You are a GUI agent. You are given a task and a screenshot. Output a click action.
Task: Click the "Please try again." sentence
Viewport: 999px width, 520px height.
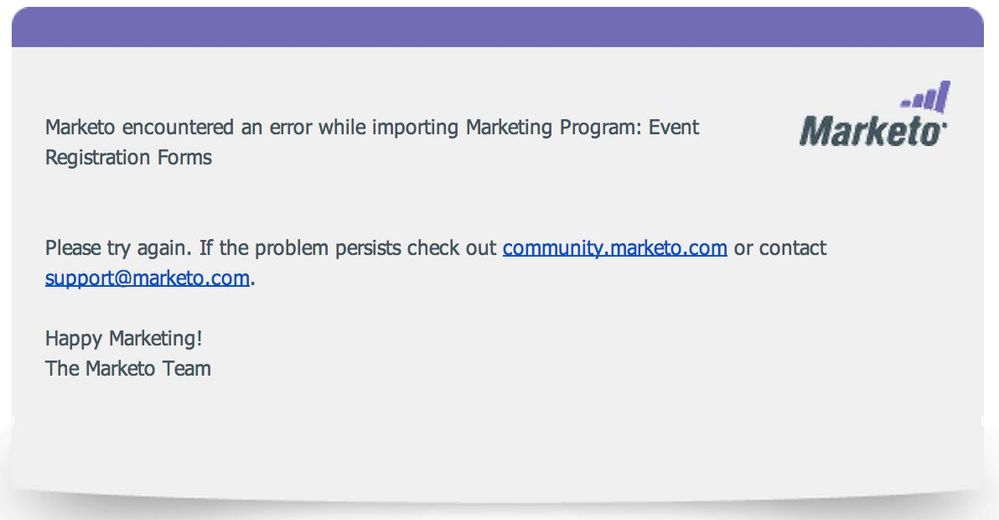click(x=118, y=248)
